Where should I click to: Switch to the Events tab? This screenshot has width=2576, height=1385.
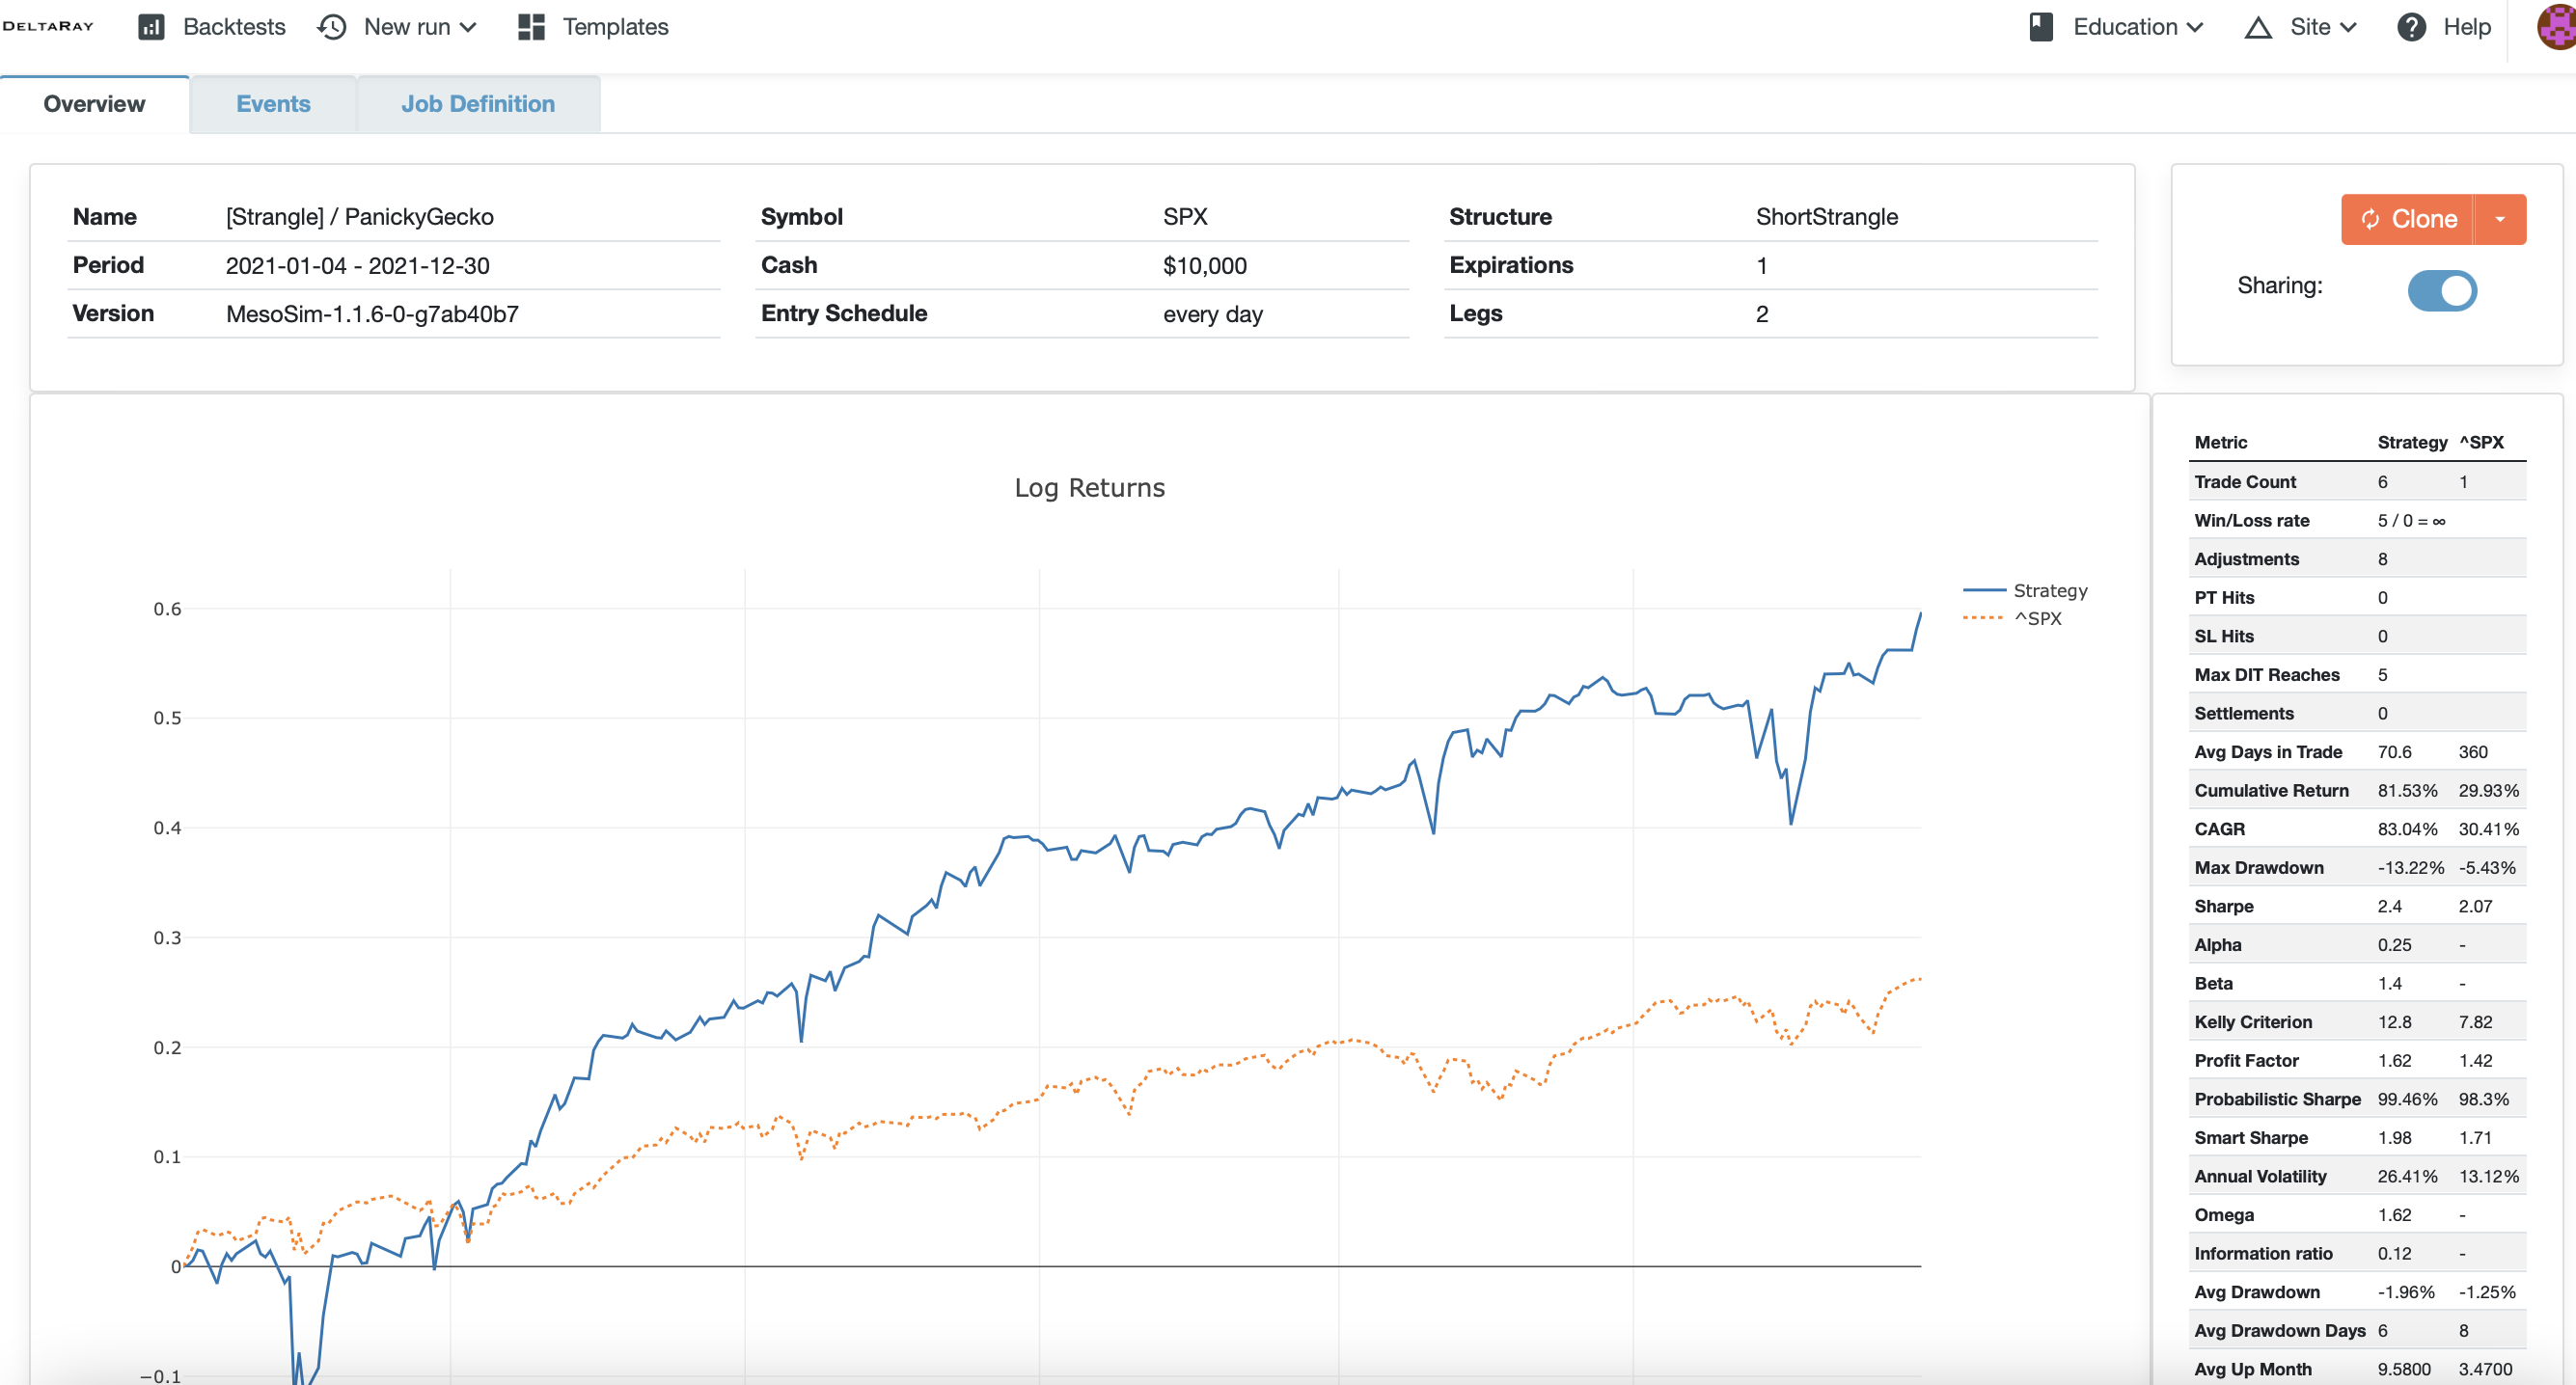pos(273,104)
